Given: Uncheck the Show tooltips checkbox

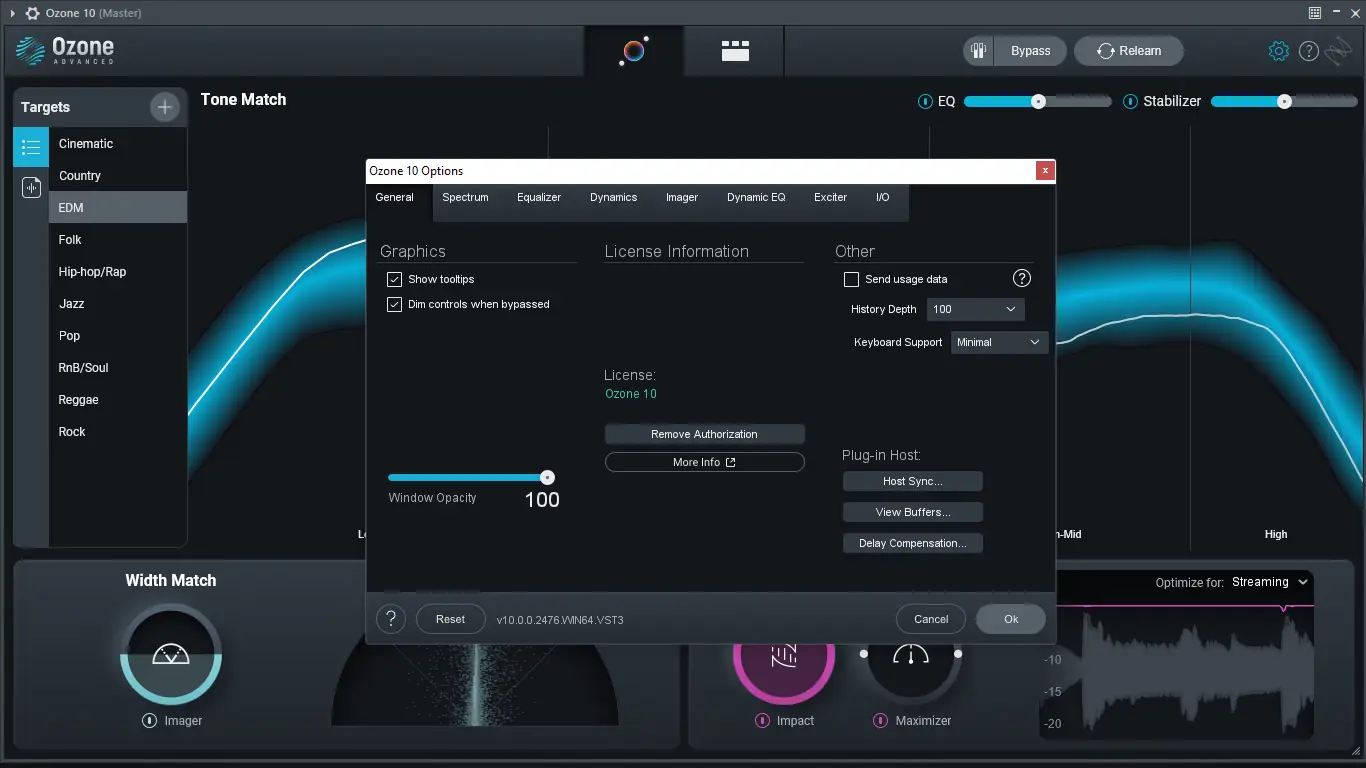Looking at the screenshot, I should click(394, 279).
